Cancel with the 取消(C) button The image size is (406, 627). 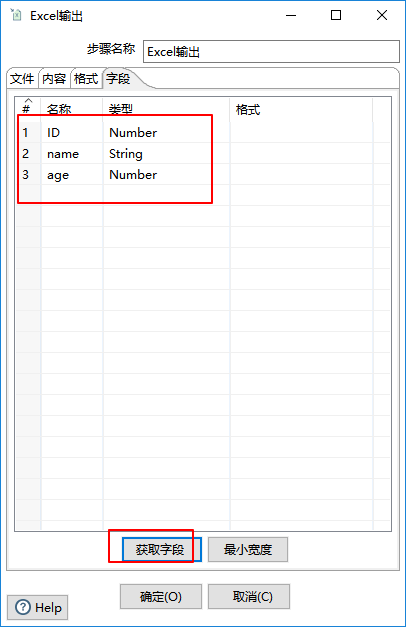coord(249,597)
